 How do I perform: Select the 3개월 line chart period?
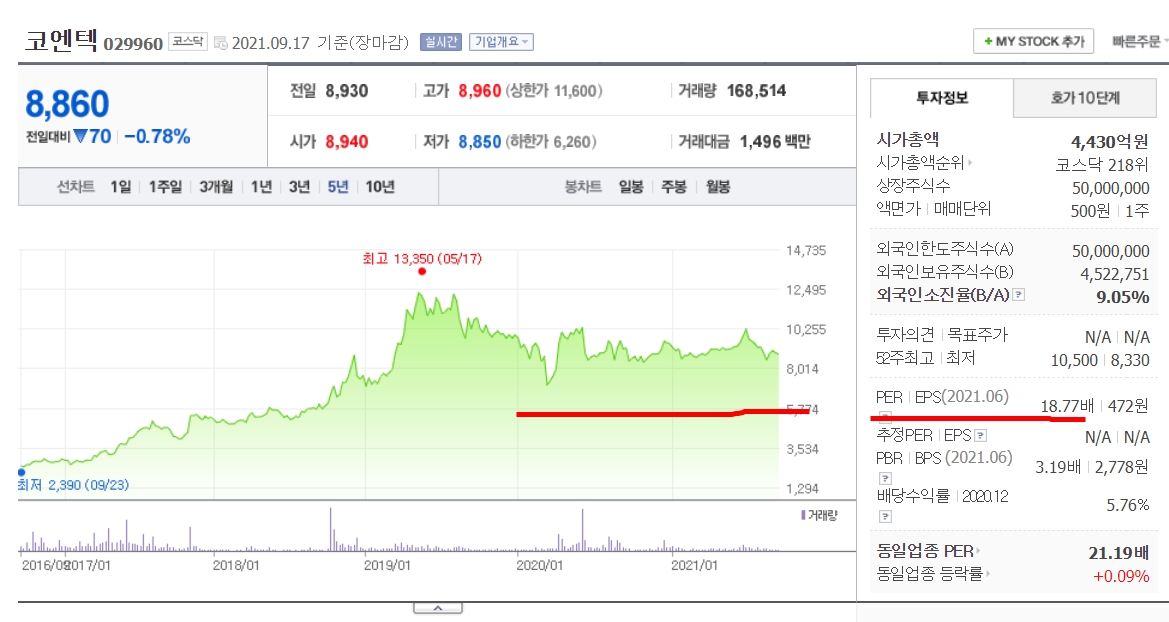point(215,186)
